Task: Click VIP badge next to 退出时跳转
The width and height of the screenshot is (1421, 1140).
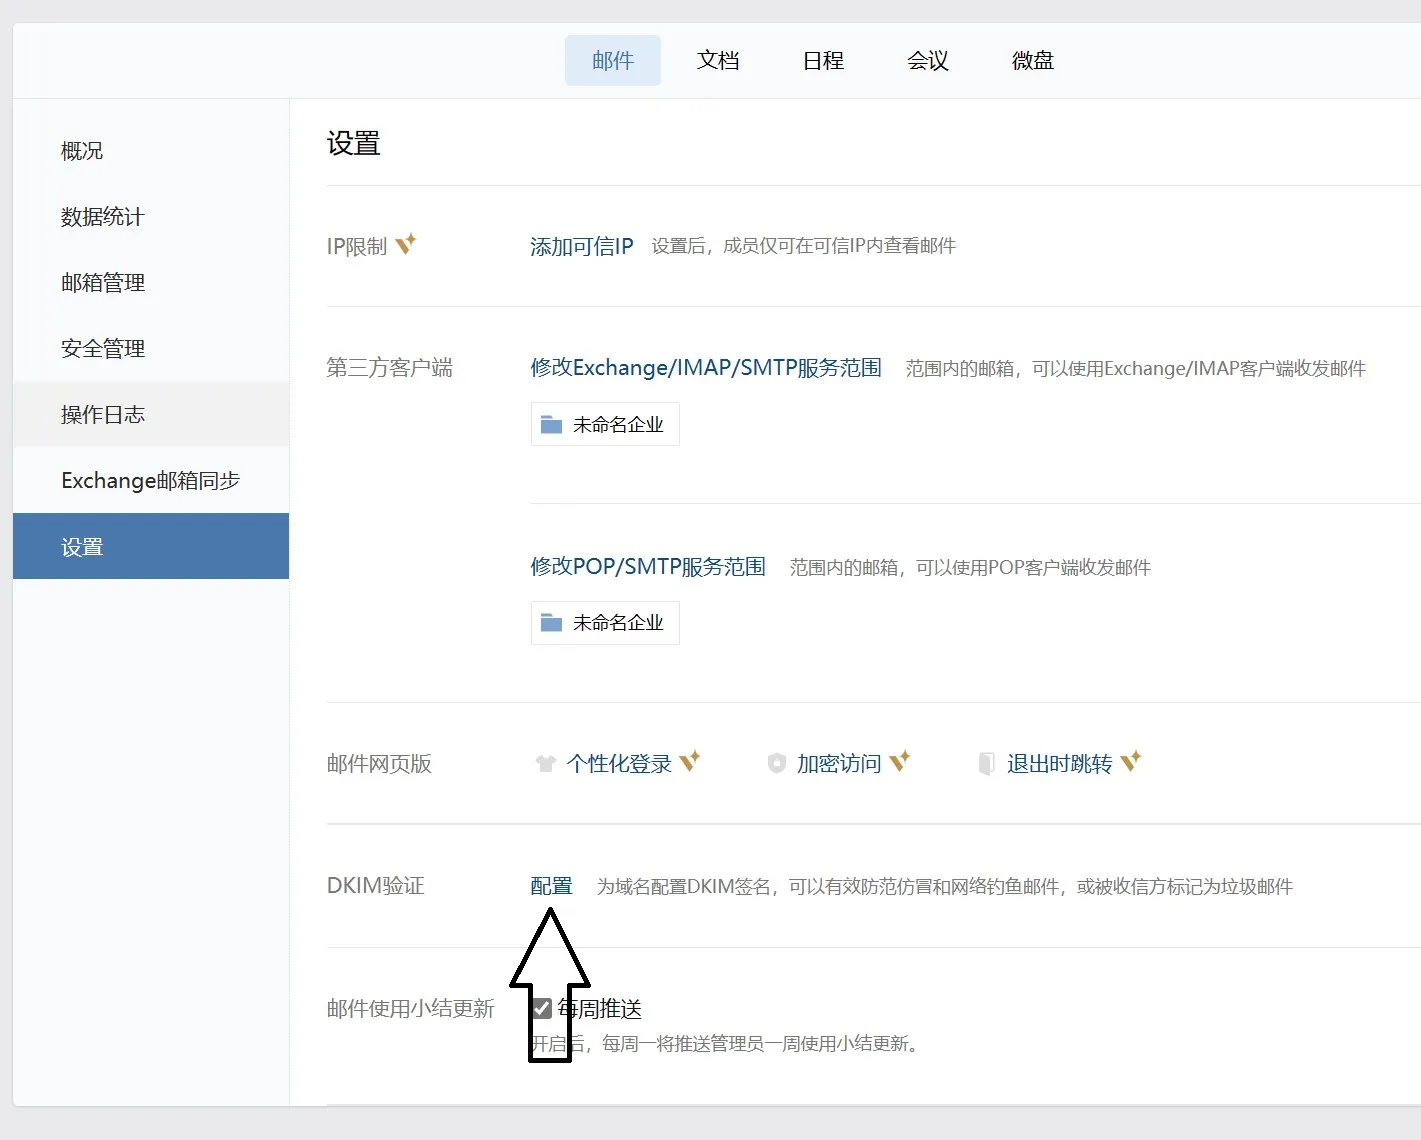Action: coord(1131,762)
